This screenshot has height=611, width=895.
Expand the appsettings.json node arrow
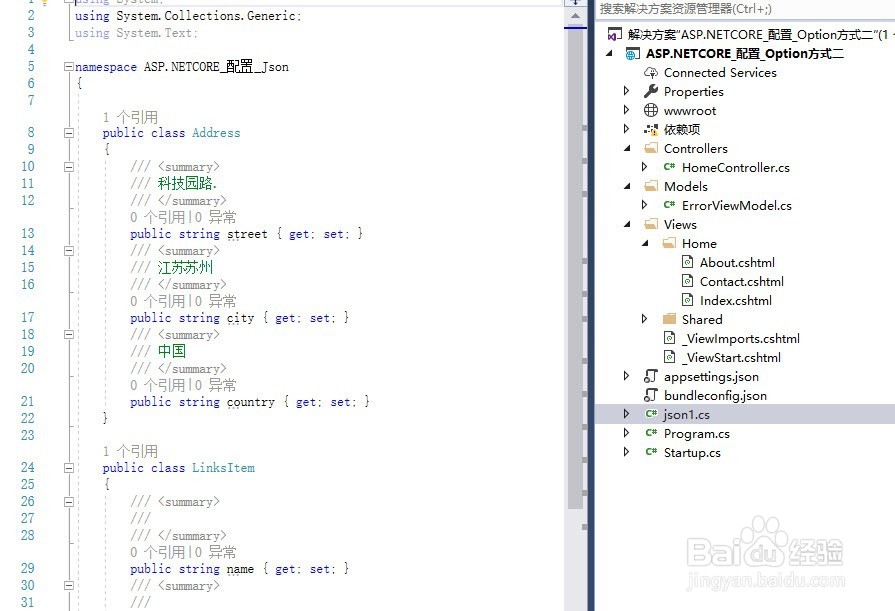click(x=626, y=376)
